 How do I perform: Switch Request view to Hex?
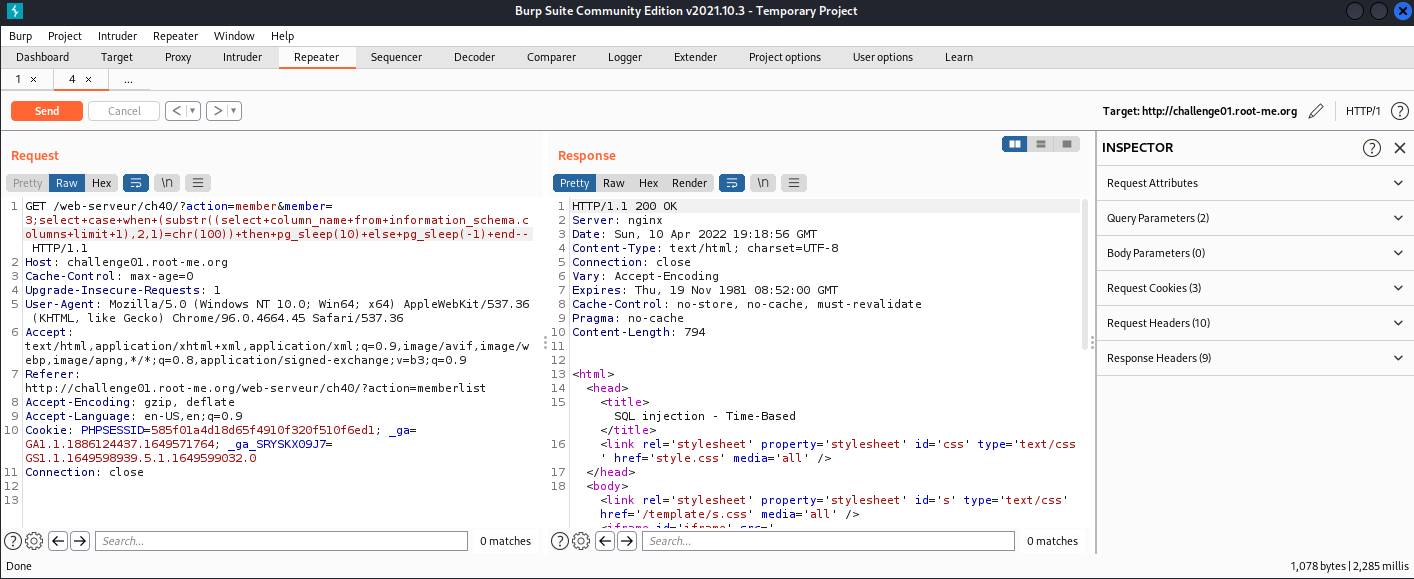tap(102, 183)
